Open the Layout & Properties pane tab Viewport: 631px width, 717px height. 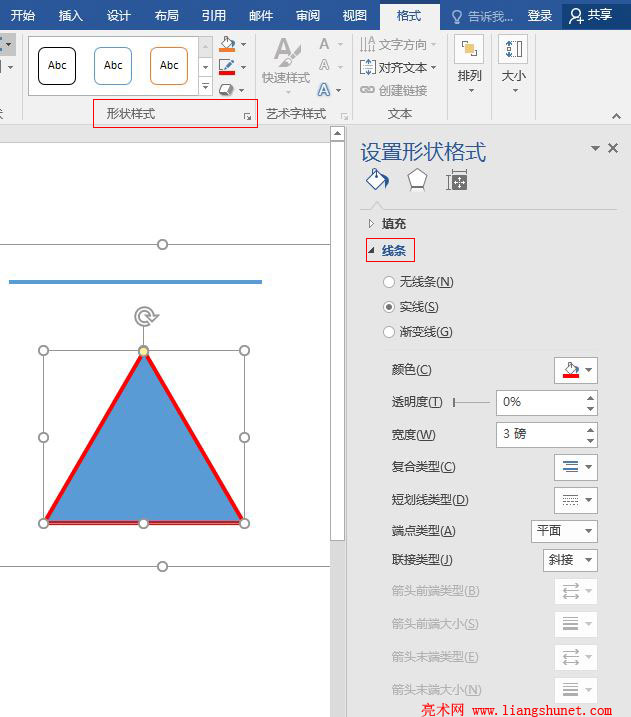coord(457,180)
